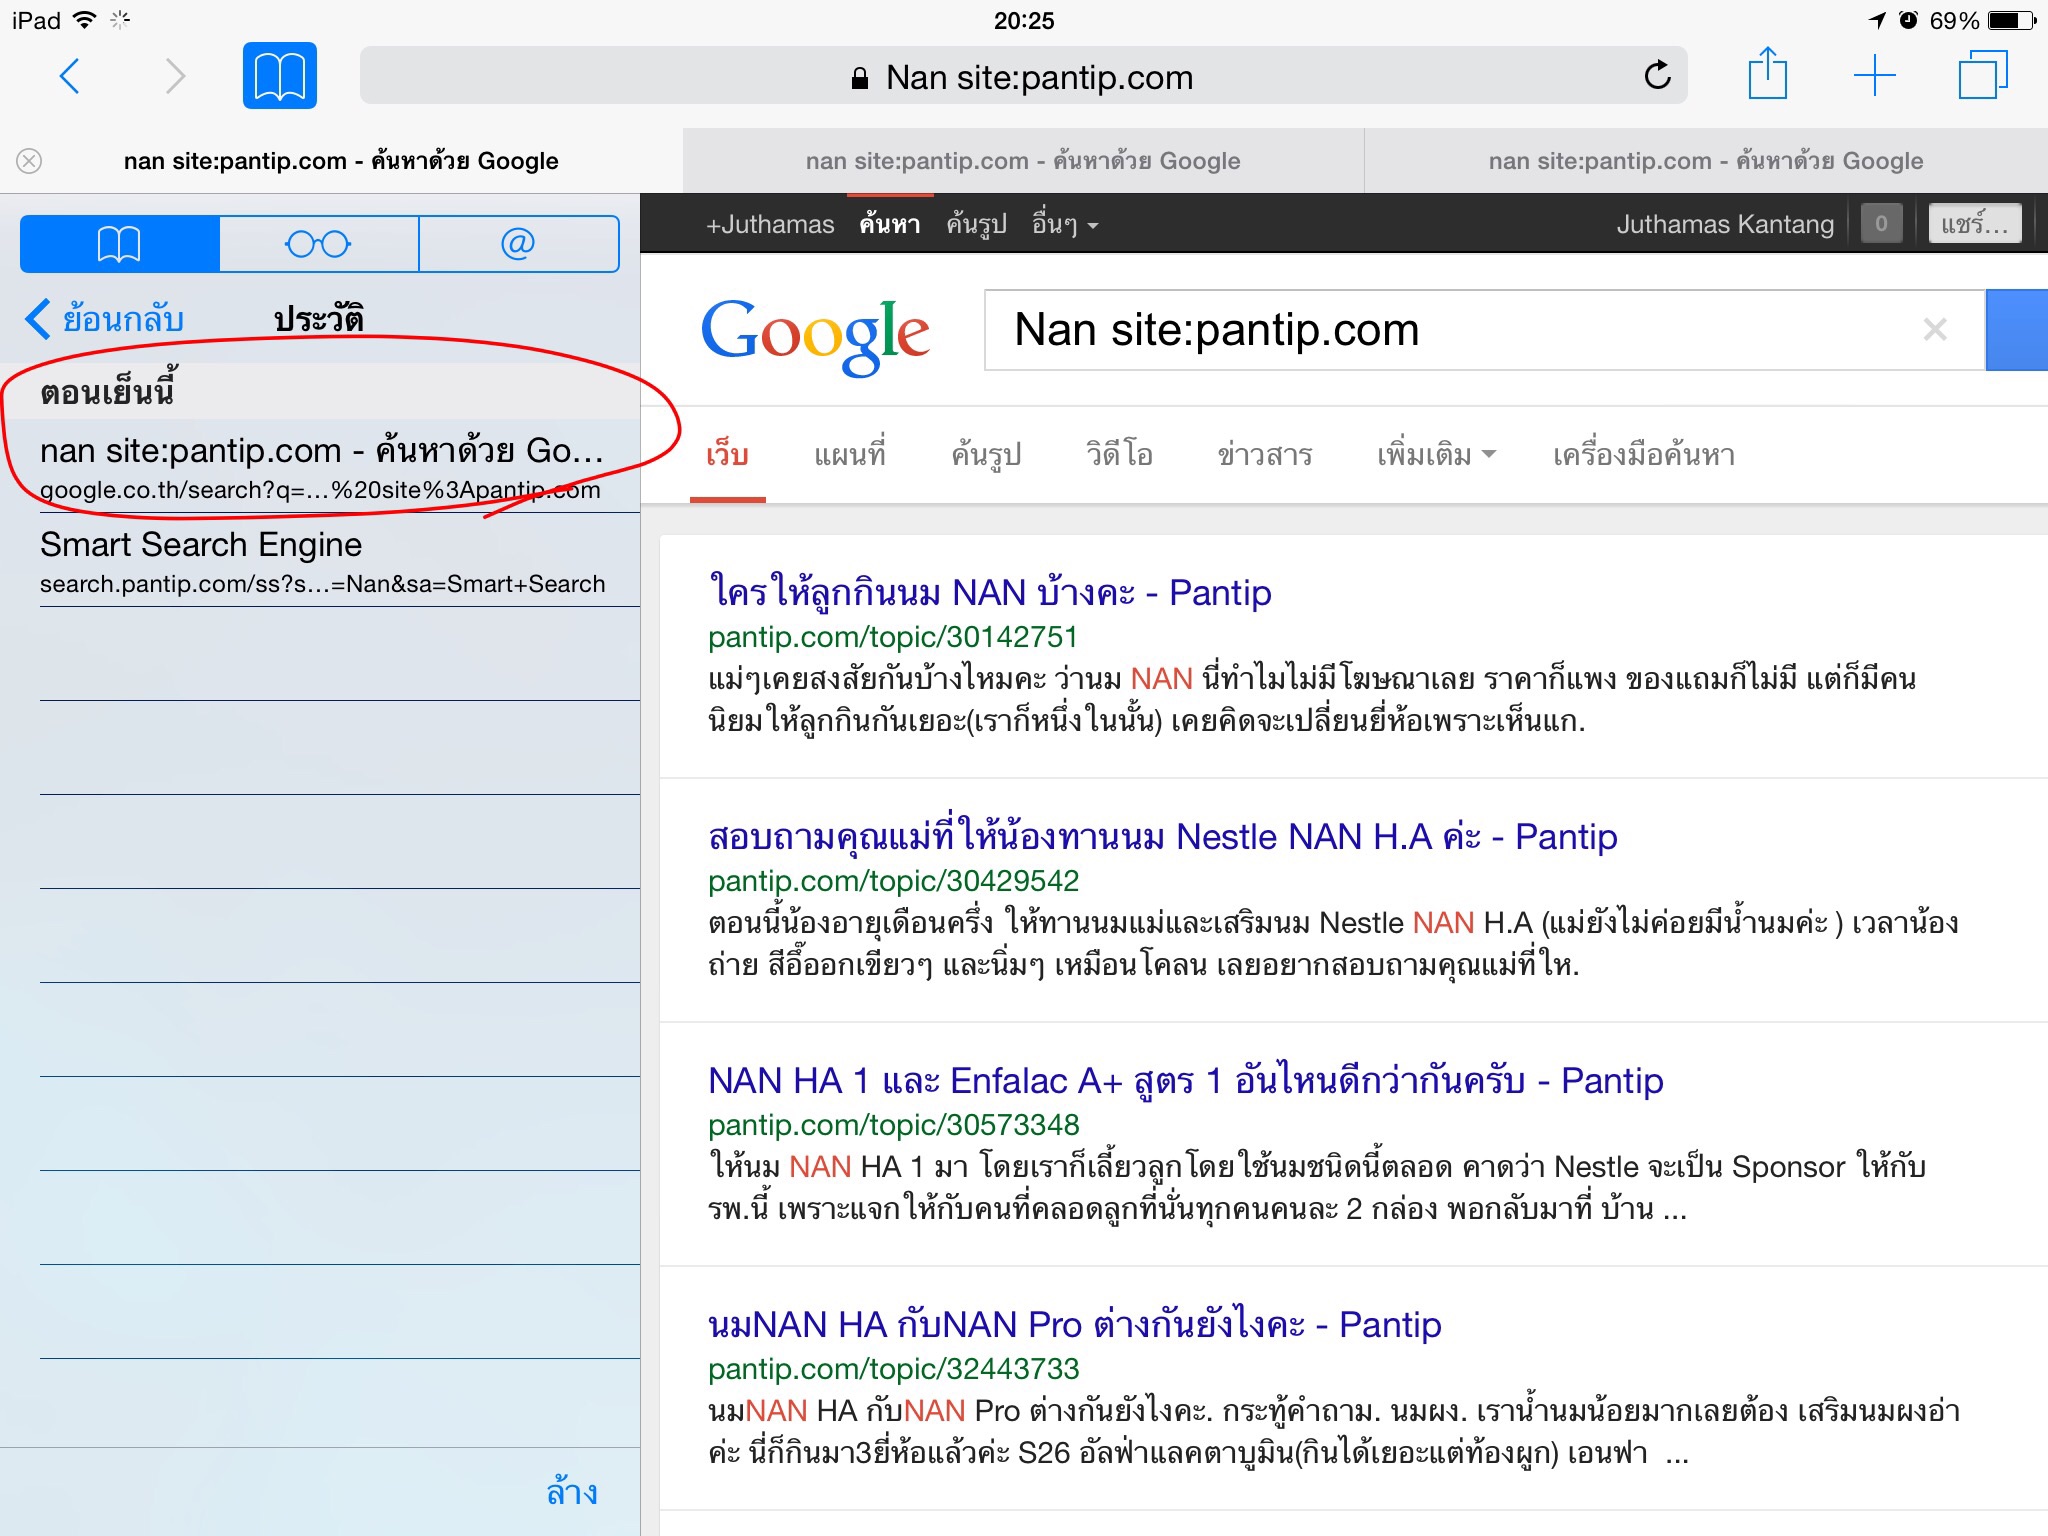Select the ข่าวสาร results tab
2048x1536 pixels.
[1265, 455]
